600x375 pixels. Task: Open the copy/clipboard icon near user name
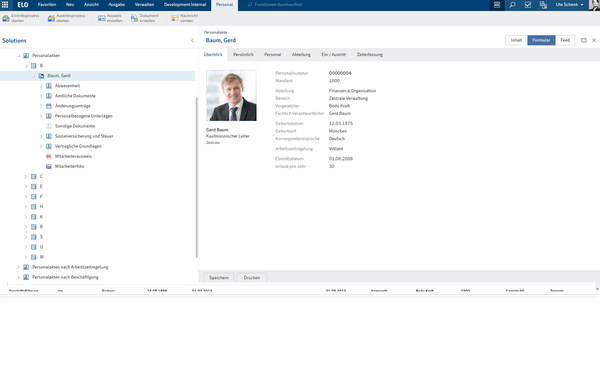(543, 5)
